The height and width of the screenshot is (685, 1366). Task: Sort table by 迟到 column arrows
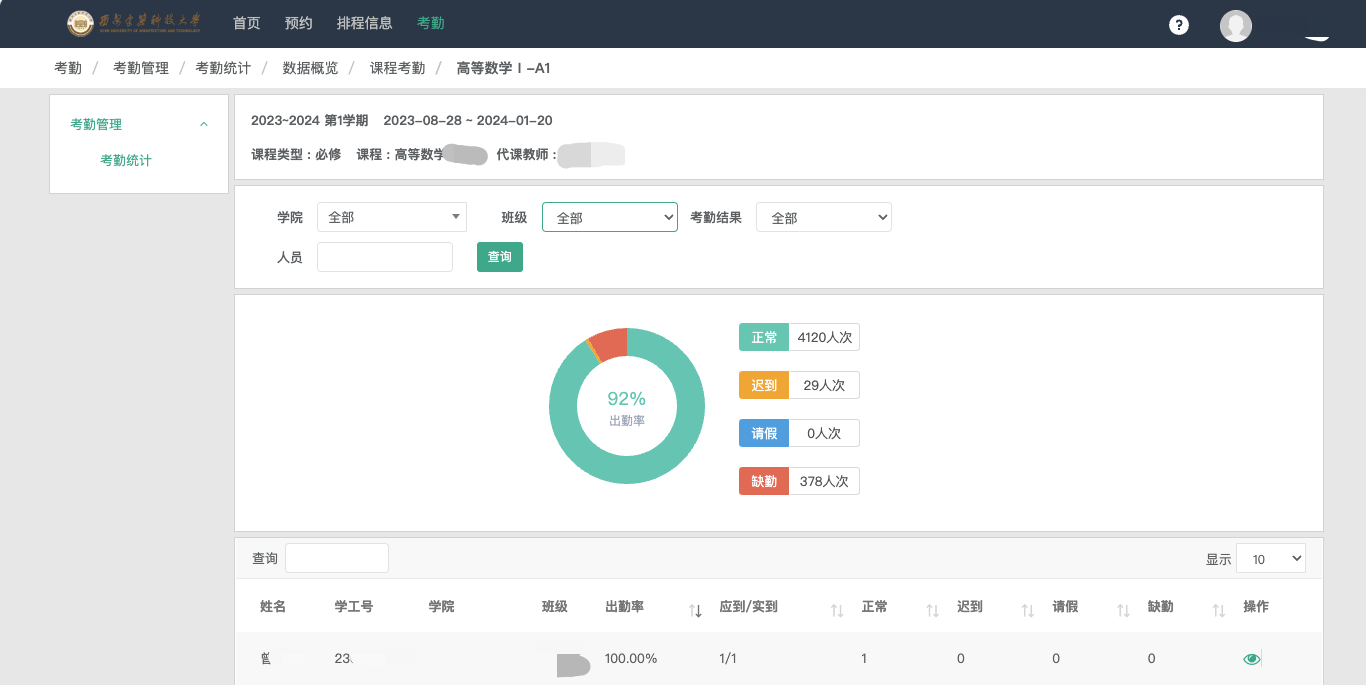point(1027,610)
